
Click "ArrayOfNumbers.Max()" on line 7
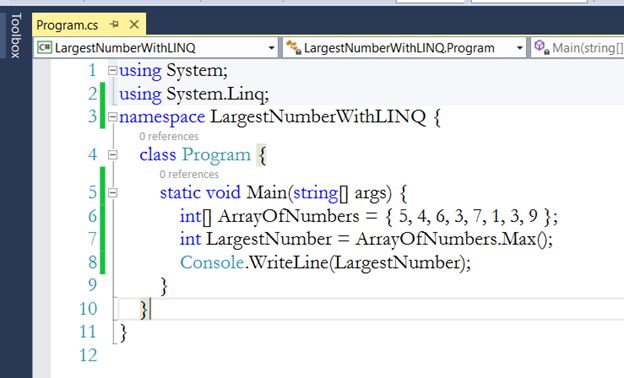pos(452,240)
